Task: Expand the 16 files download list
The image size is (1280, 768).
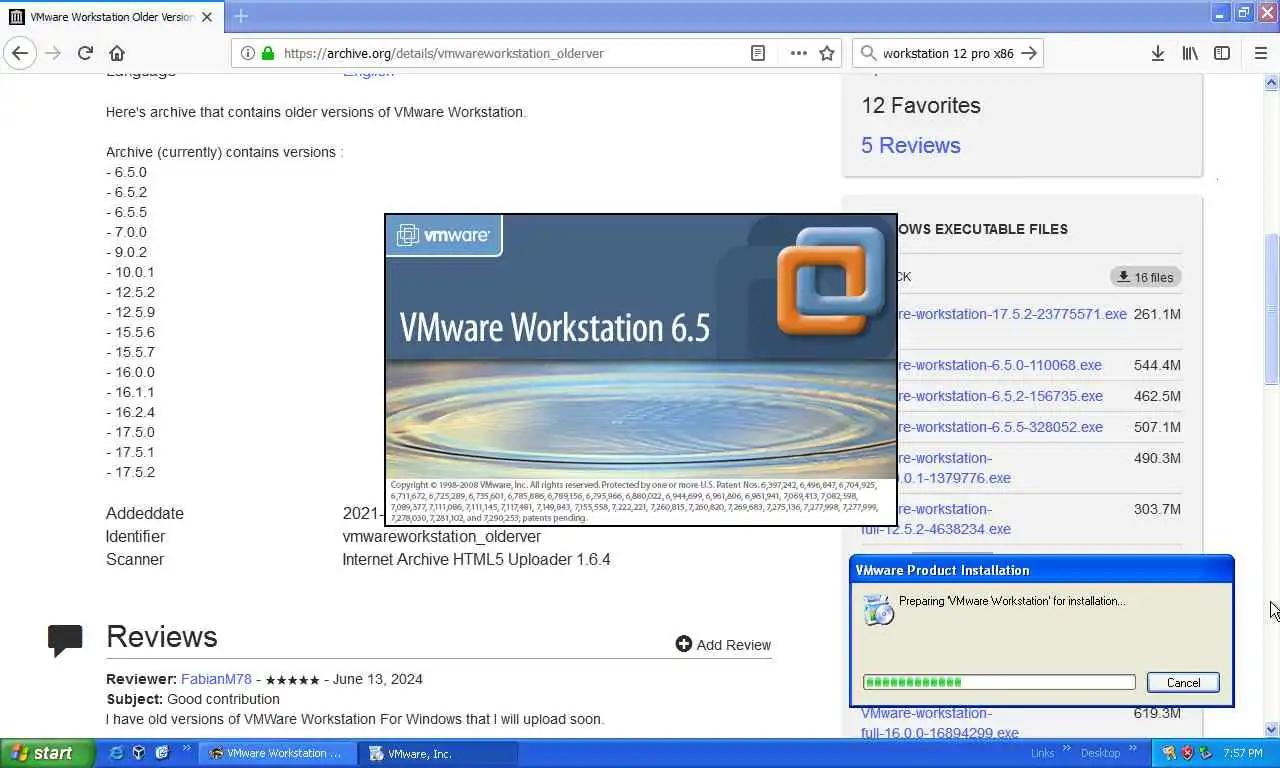Action: pyautogui.click(x=1146, y=277)
